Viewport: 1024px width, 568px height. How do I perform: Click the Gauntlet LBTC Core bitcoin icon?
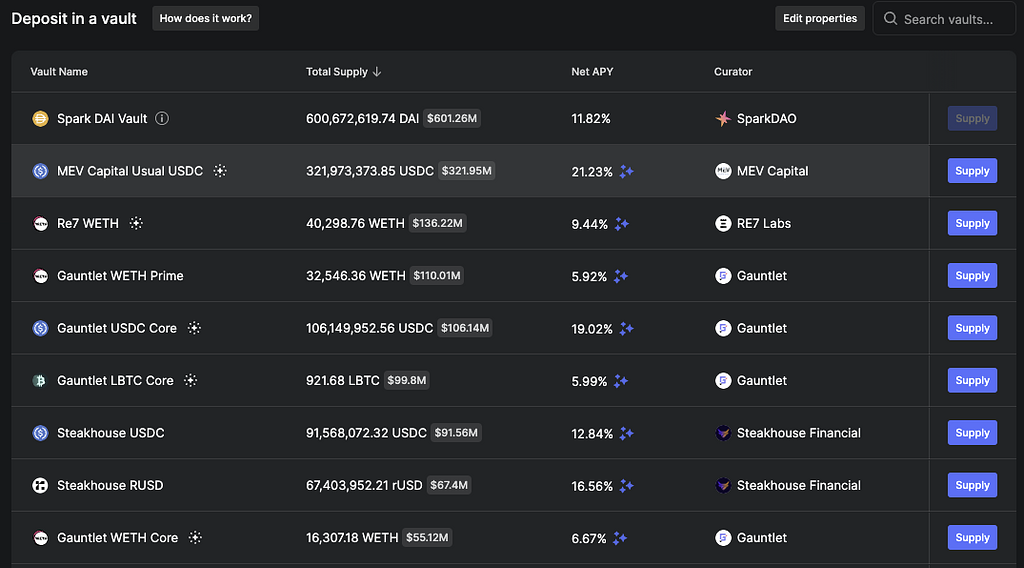(40, 381)
